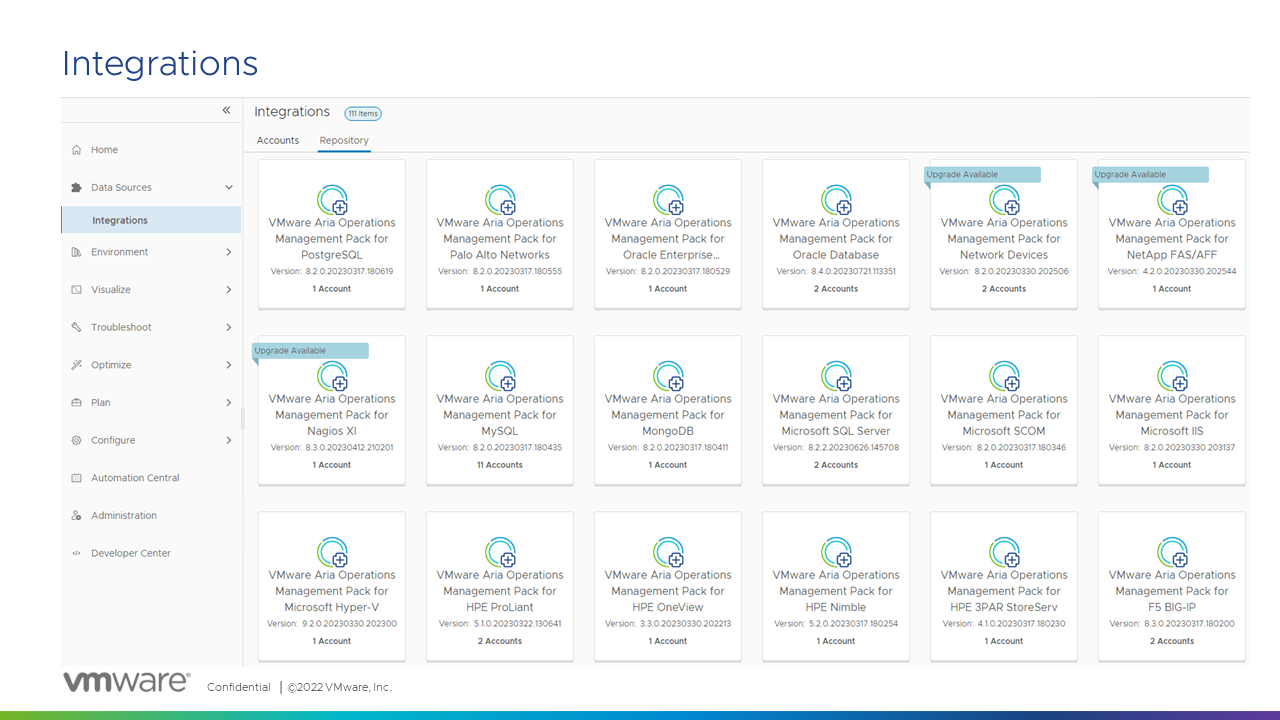Click the NetApp FAS/AFF pack icon
Image resolution: width=1280 pixels, height=720 pixels.
click(x=1172, y=200)
